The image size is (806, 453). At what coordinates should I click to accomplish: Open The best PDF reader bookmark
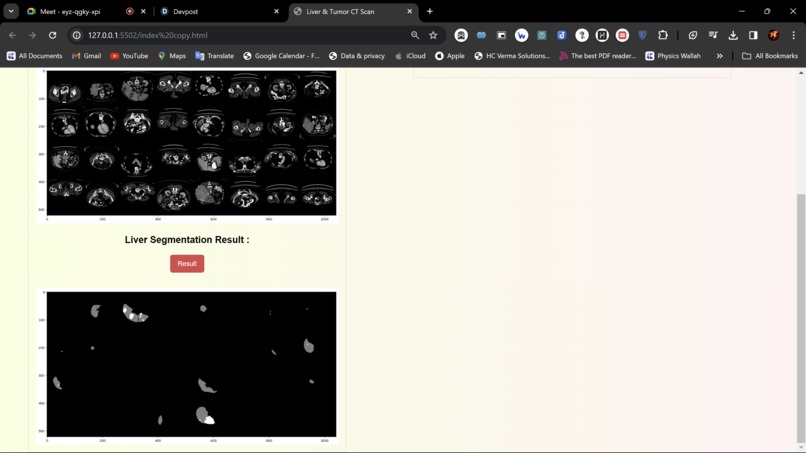[x=597, y=56]
